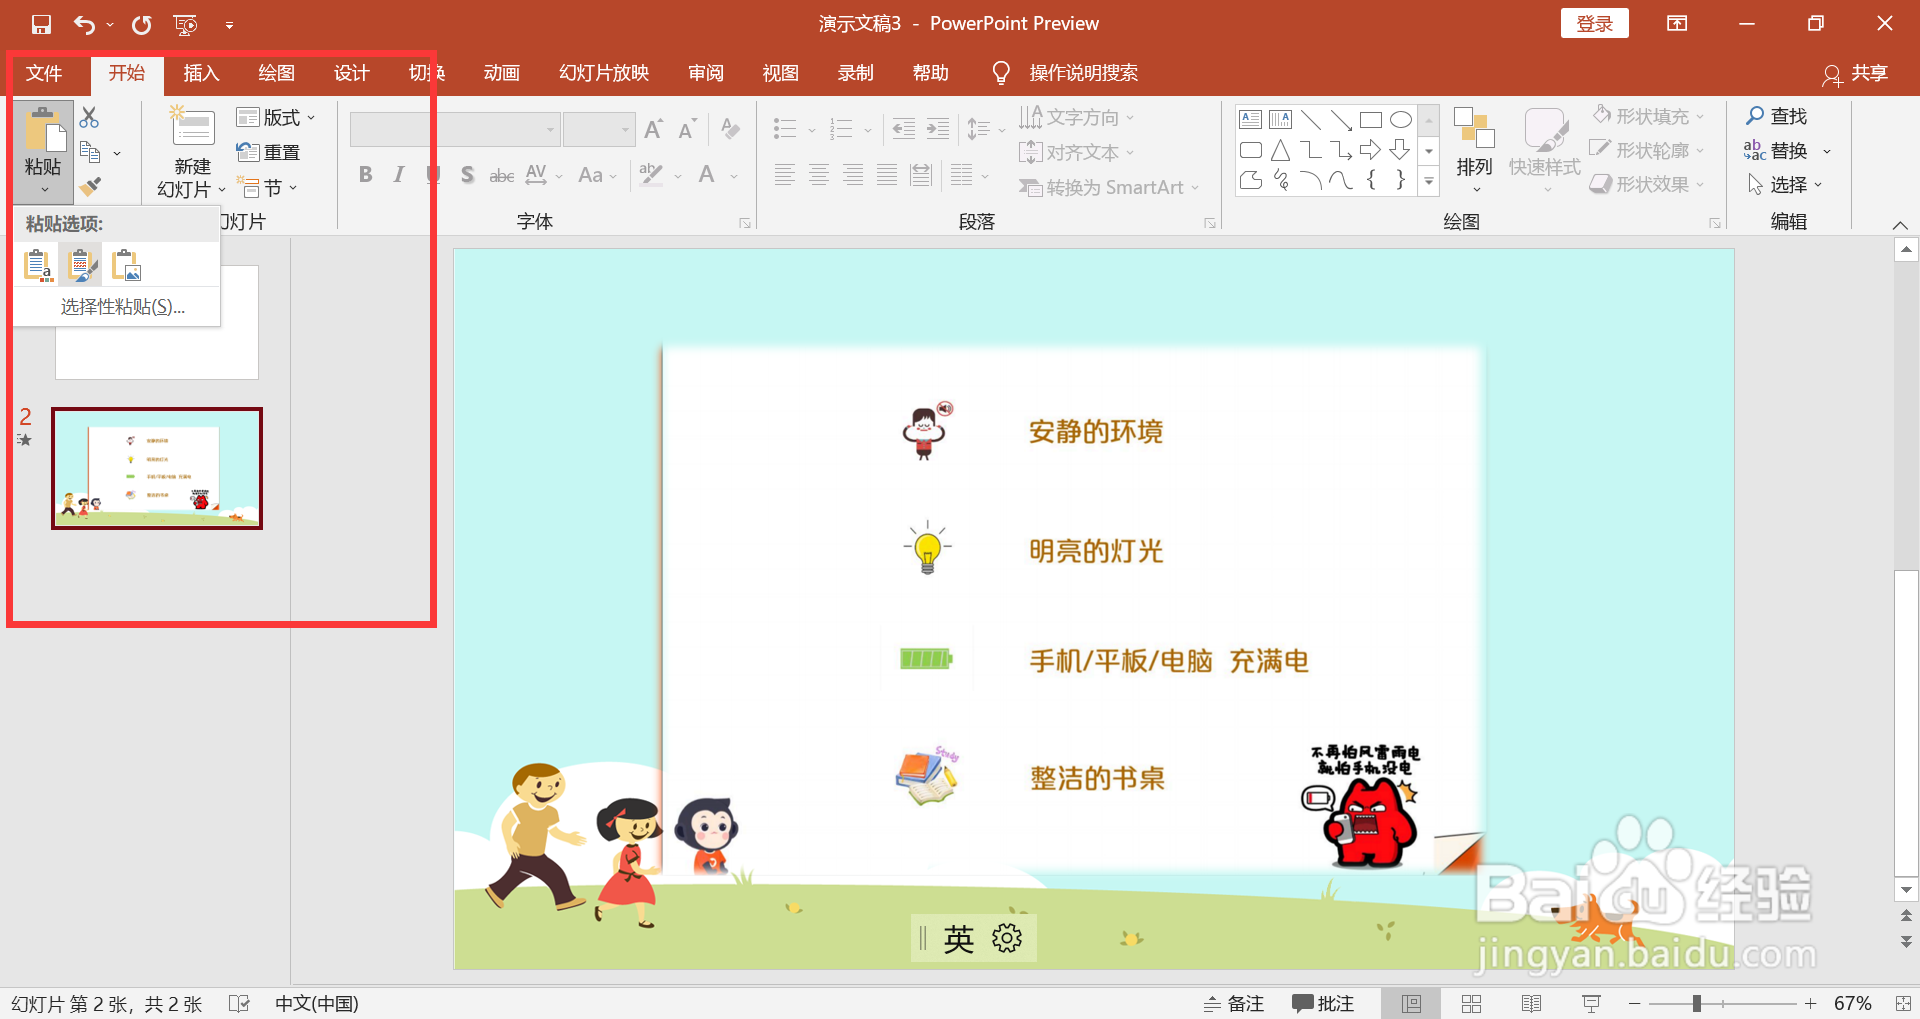1920x1019 pixels.
Task: Switch to the Insert (插入) tab
Action: tap(201, 73)
